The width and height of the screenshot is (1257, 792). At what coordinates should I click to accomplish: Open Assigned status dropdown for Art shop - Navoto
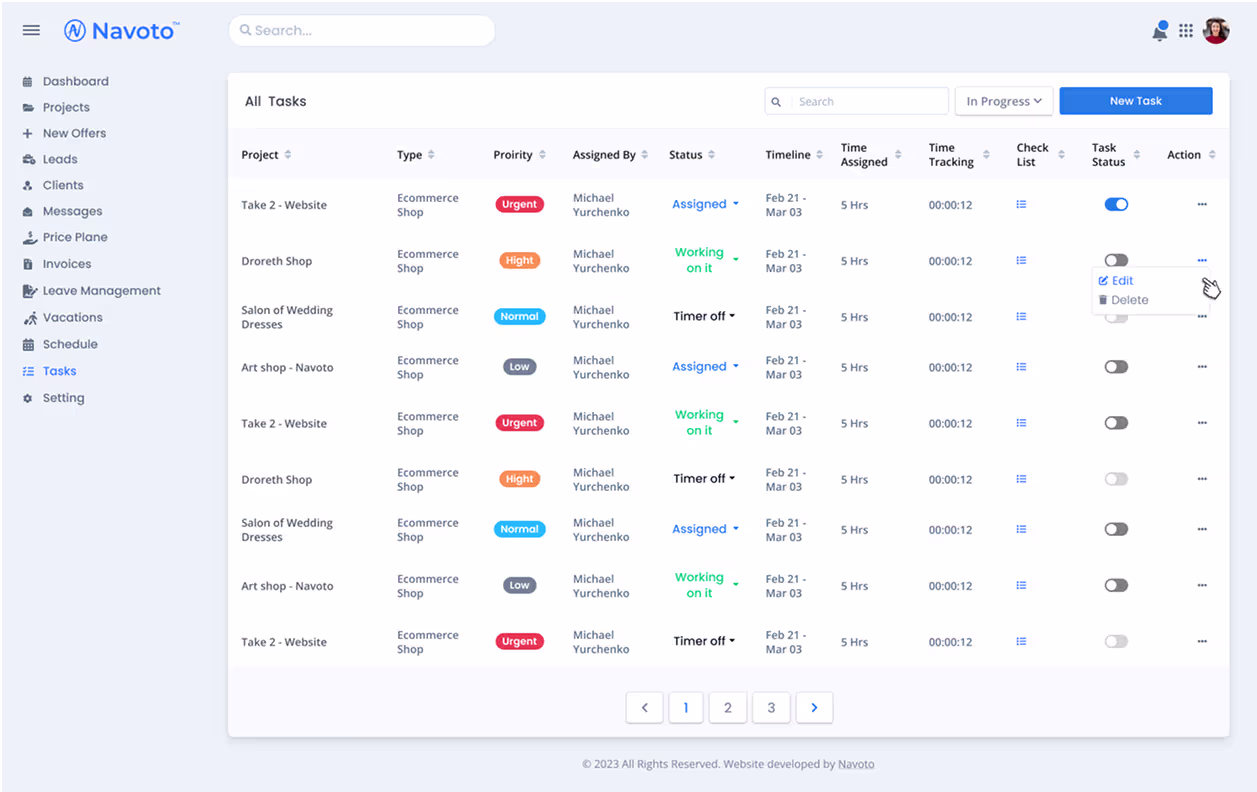pyautogui.click(x=705, y=367)
